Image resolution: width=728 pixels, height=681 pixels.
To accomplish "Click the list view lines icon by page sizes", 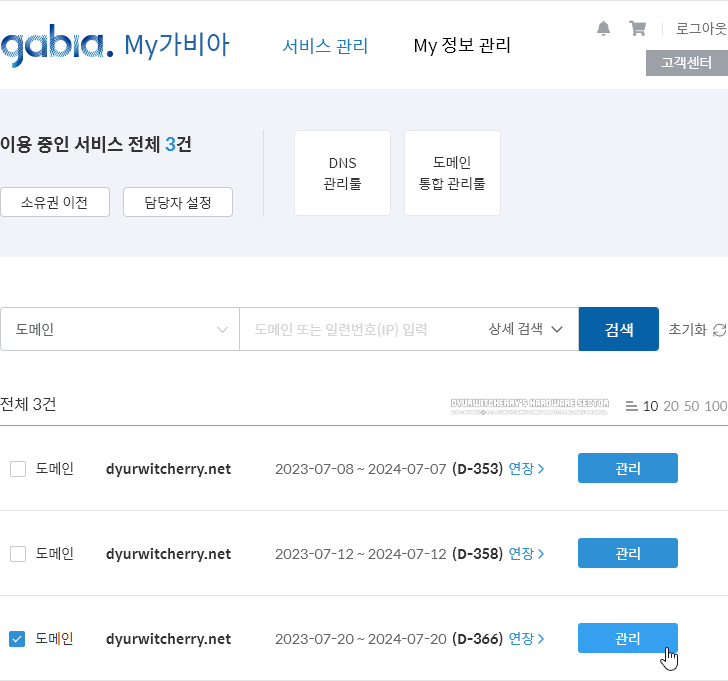I will pyautogui.click(x=631, y=406).
